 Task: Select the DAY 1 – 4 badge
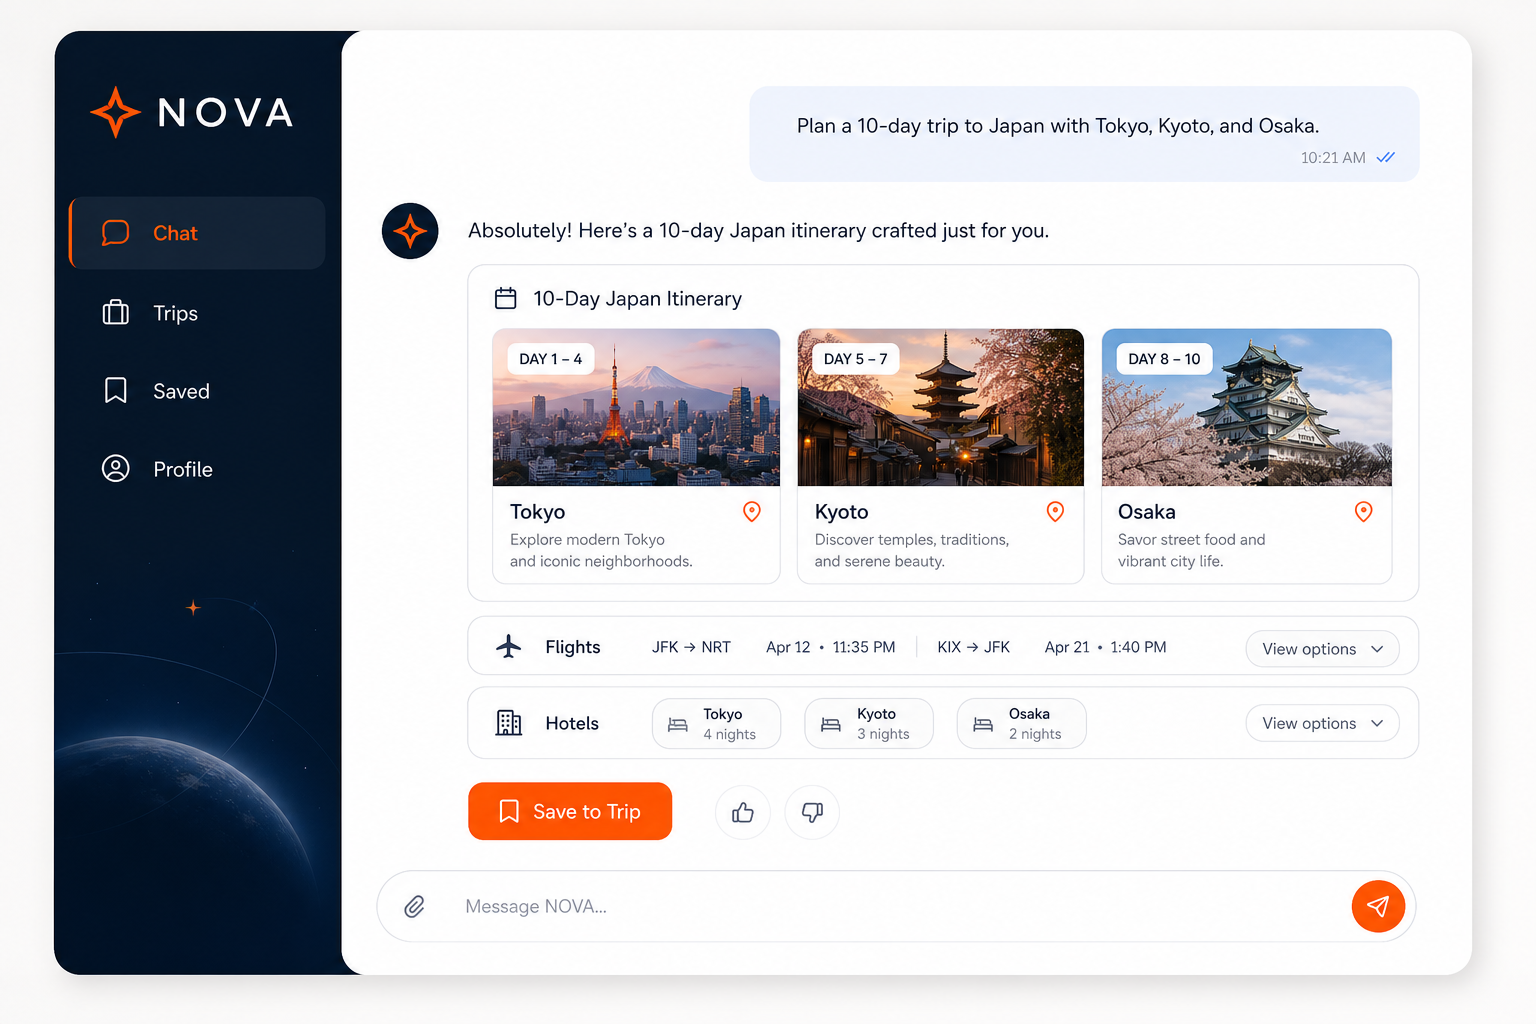551,359
